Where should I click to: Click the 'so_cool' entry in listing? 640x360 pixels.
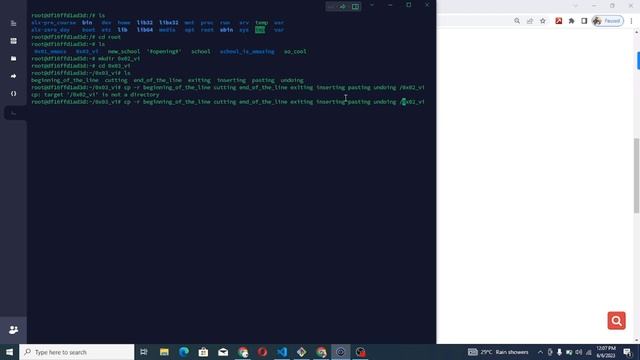point(295,51)
